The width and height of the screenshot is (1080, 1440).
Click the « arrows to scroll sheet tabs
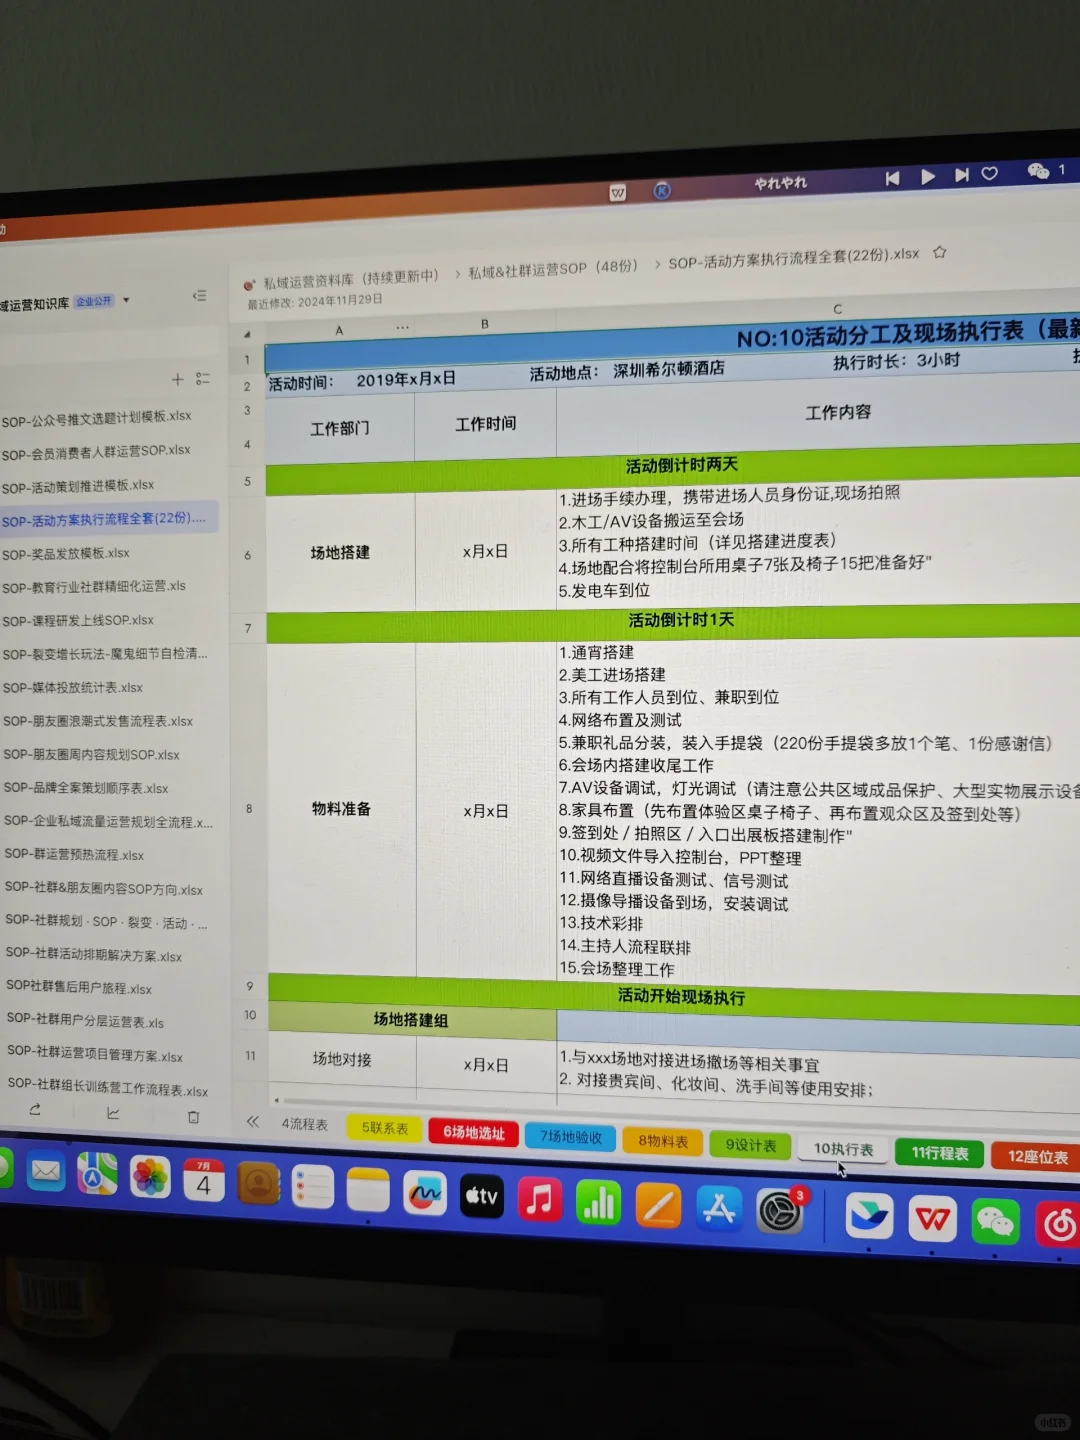(x=253, y=1122)
